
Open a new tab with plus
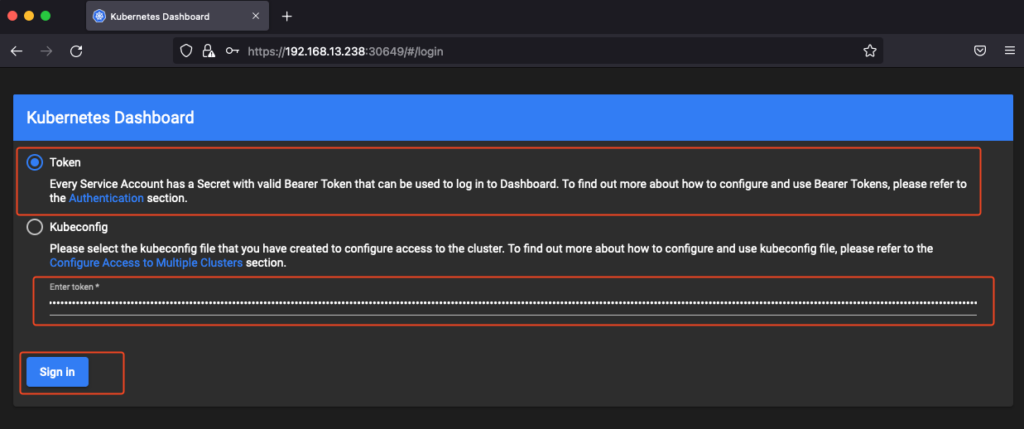click(x=287, y=16)
